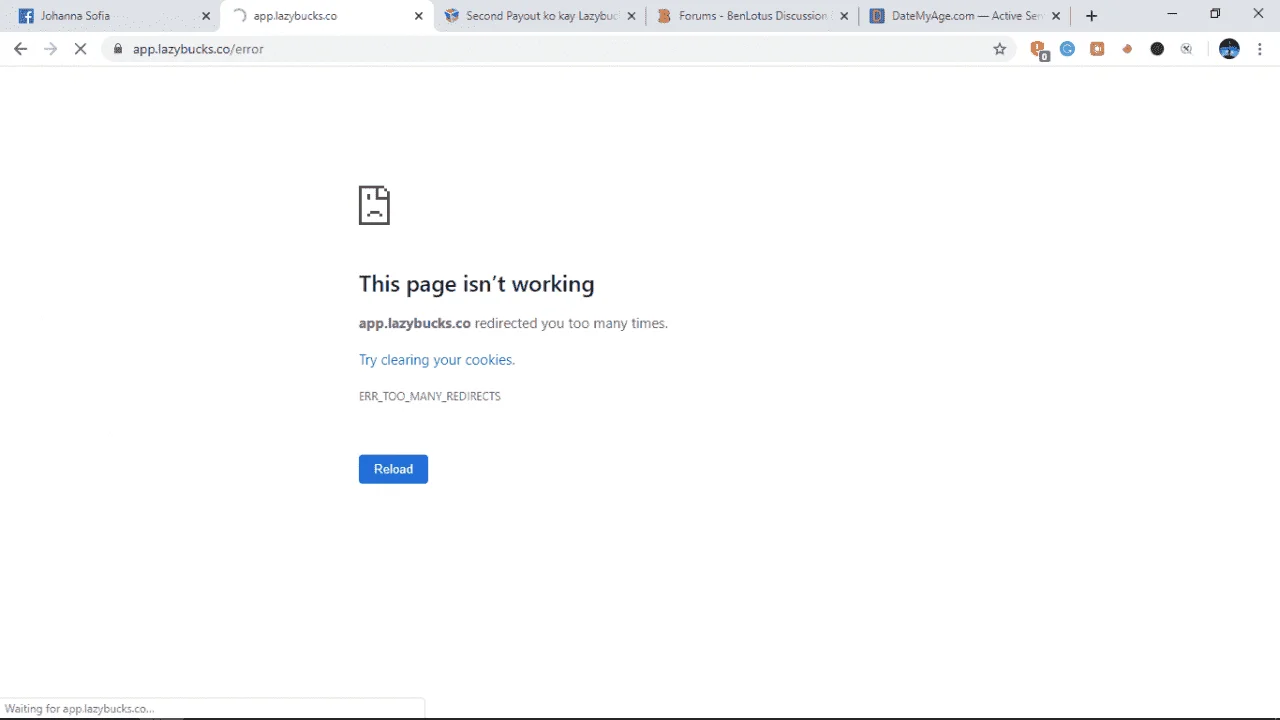Open the orange shield extension with 0 badge
The width and height of the screenshot is (1280, 720).
(x=1038, y=49)
